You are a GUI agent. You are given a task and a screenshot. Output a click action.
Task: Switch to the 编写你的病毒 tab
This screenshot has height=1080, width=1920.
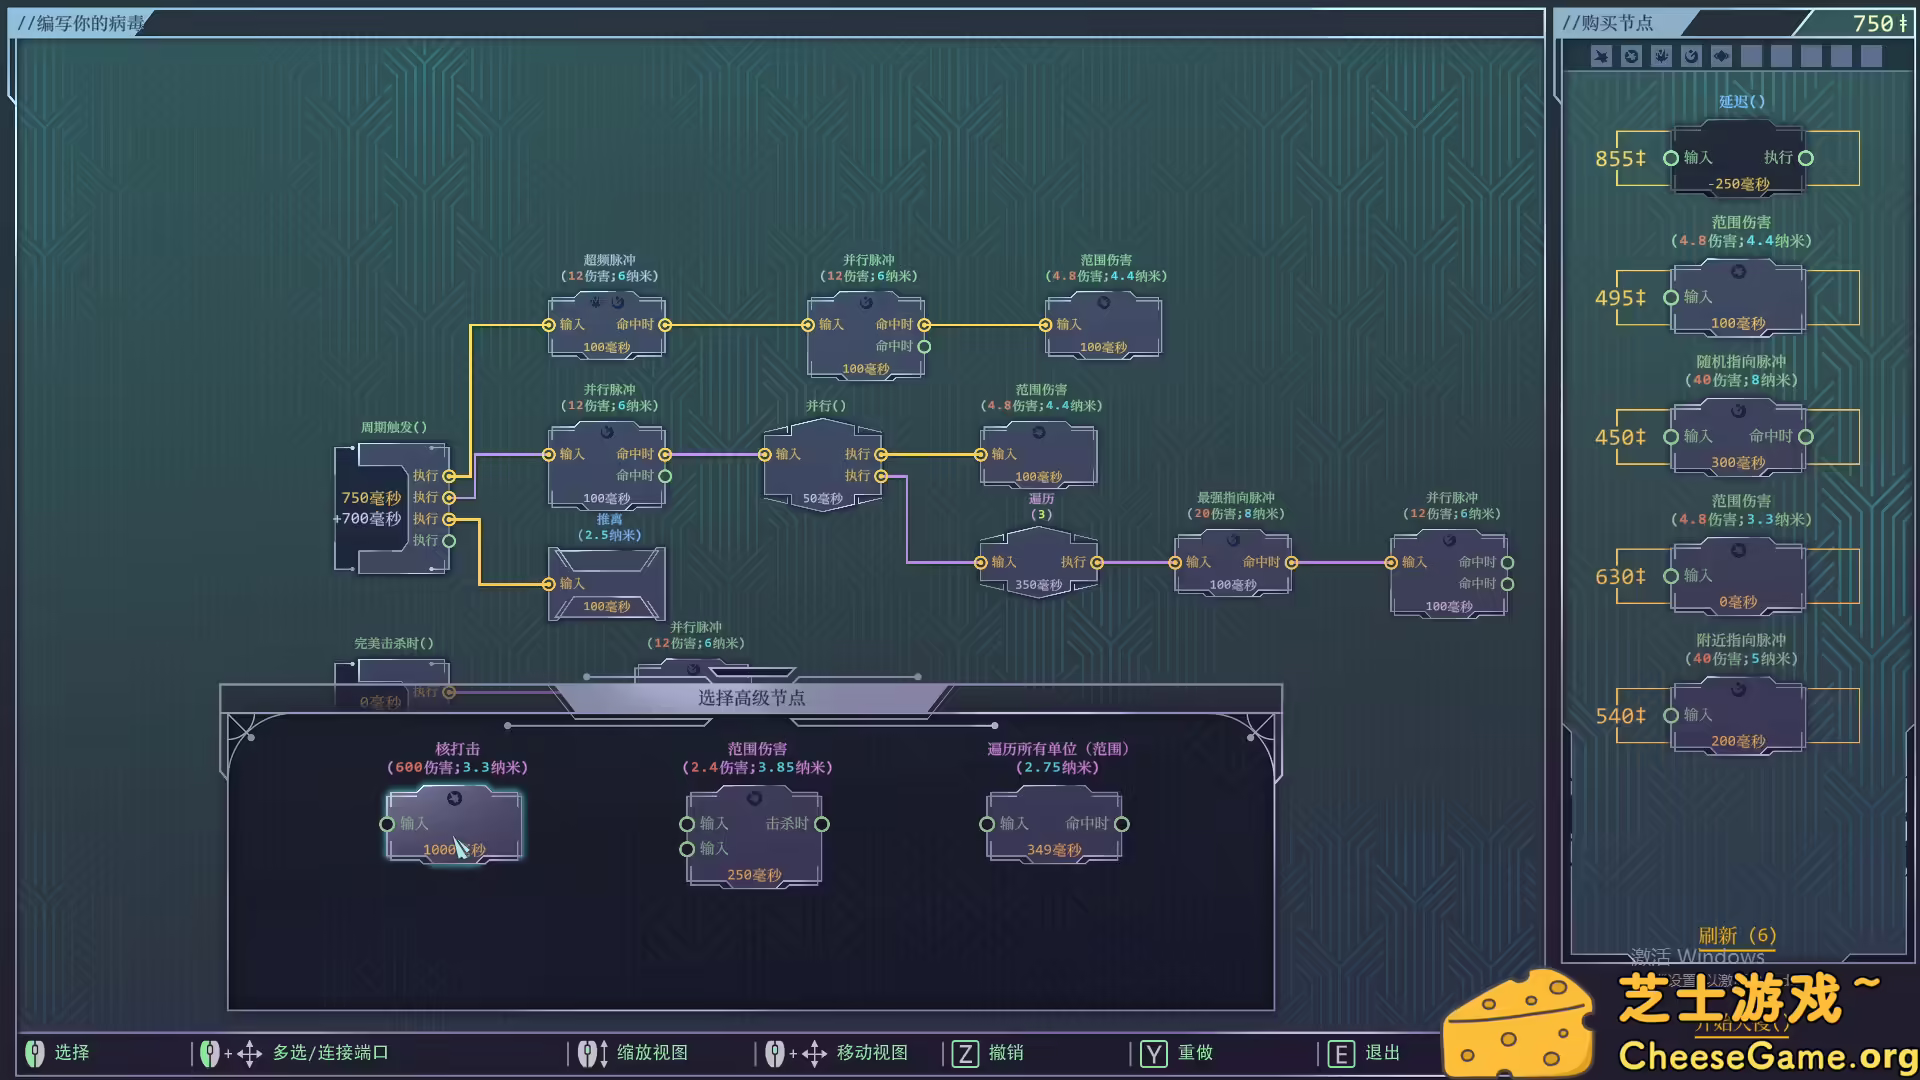pyautogui.click(x=80, y=22)
